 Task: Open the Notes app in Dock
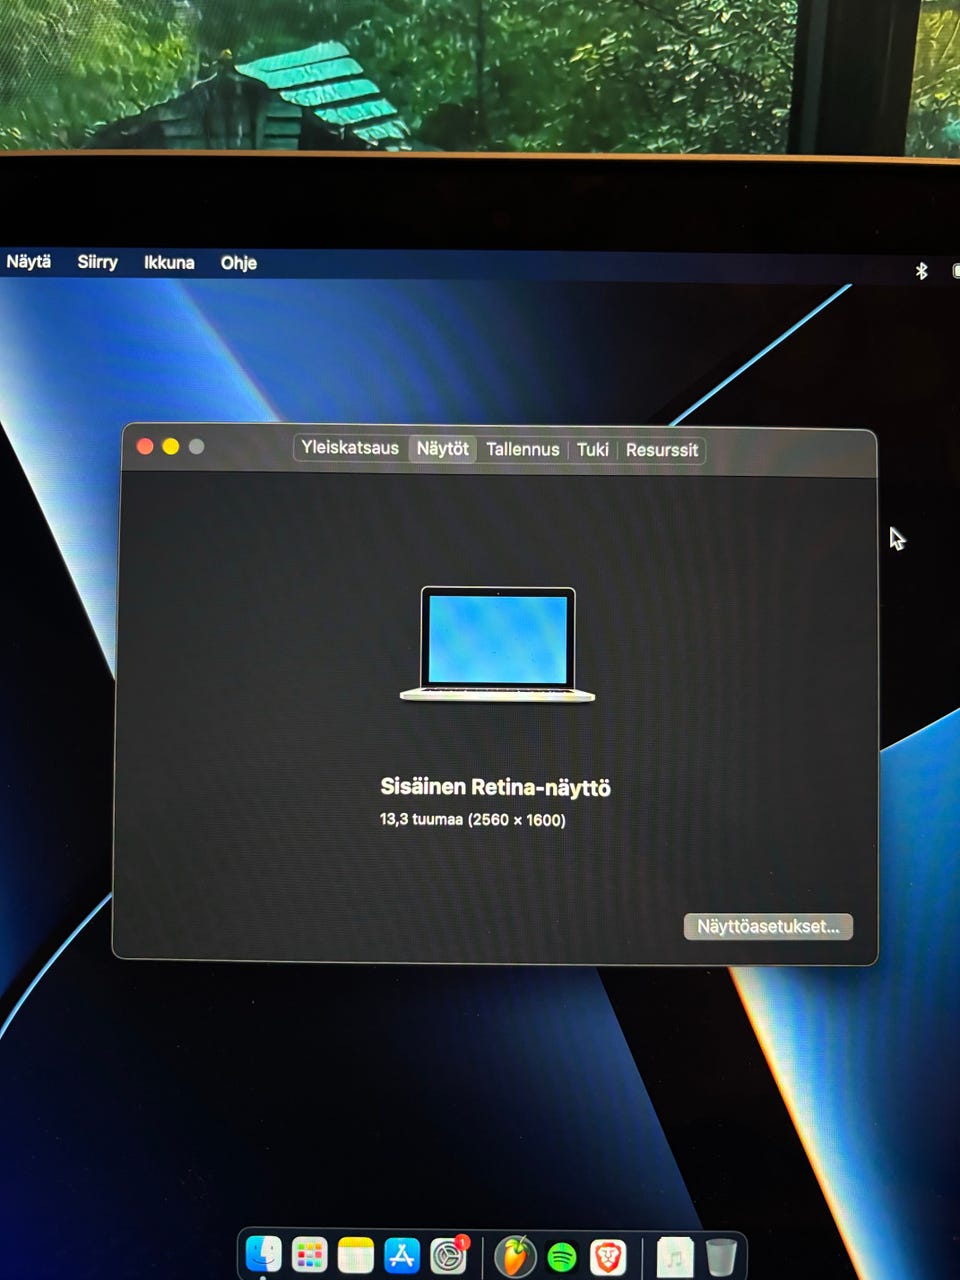[x=355, y=1256]
